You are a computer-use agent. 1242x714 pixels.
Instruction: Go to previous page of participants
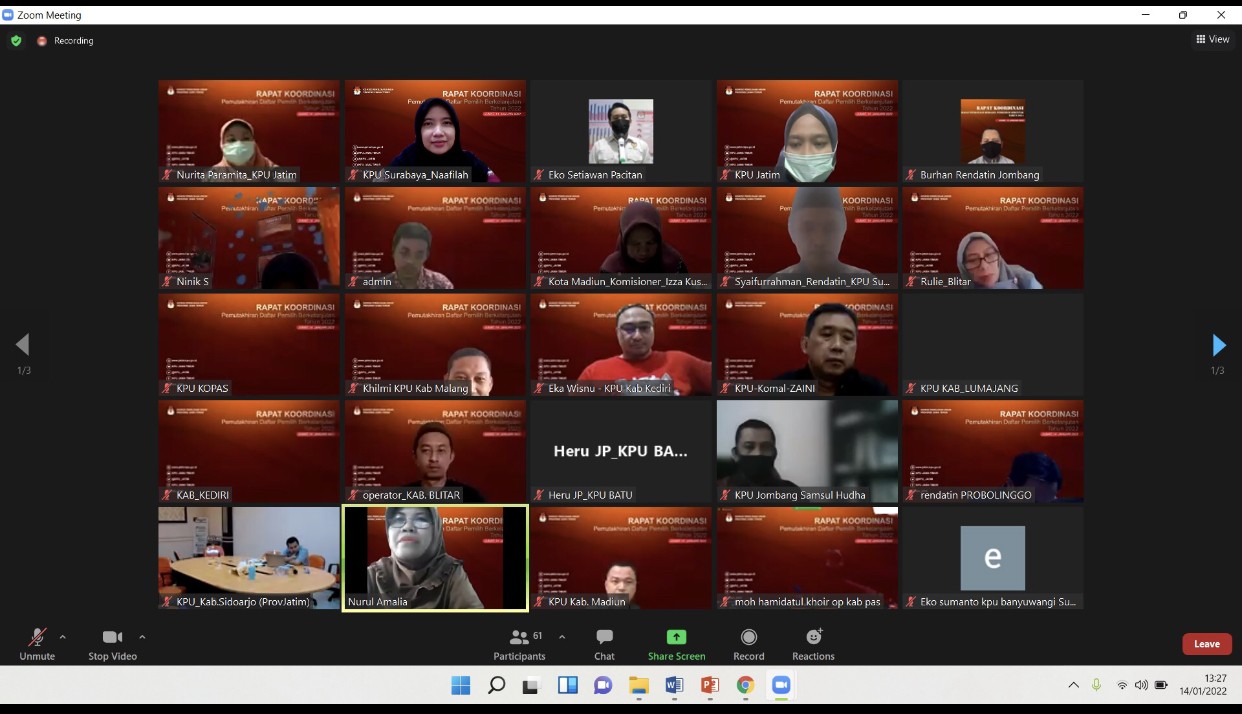tap(22, 346)
